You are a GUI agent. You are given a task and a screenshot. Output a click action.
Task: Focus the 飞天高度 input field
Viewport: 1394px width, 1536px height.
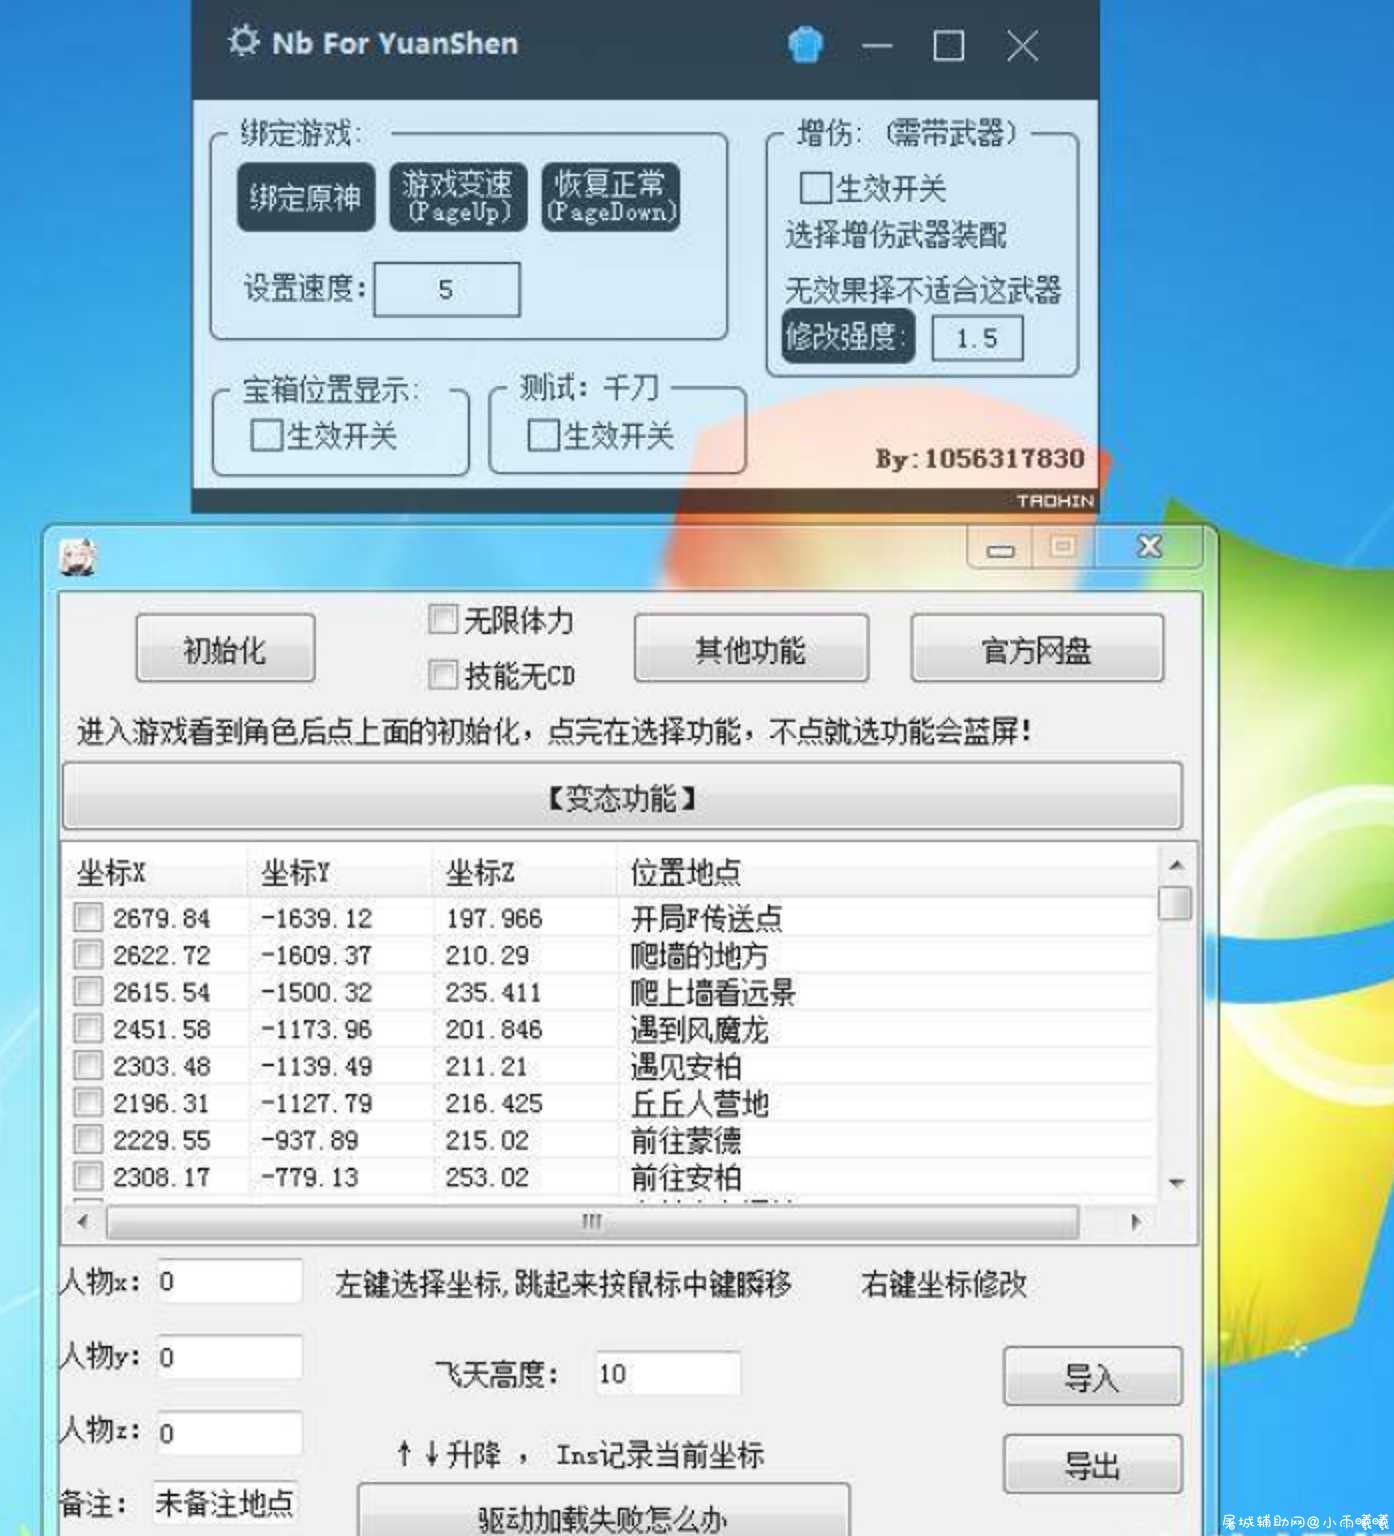point(667,1373)
